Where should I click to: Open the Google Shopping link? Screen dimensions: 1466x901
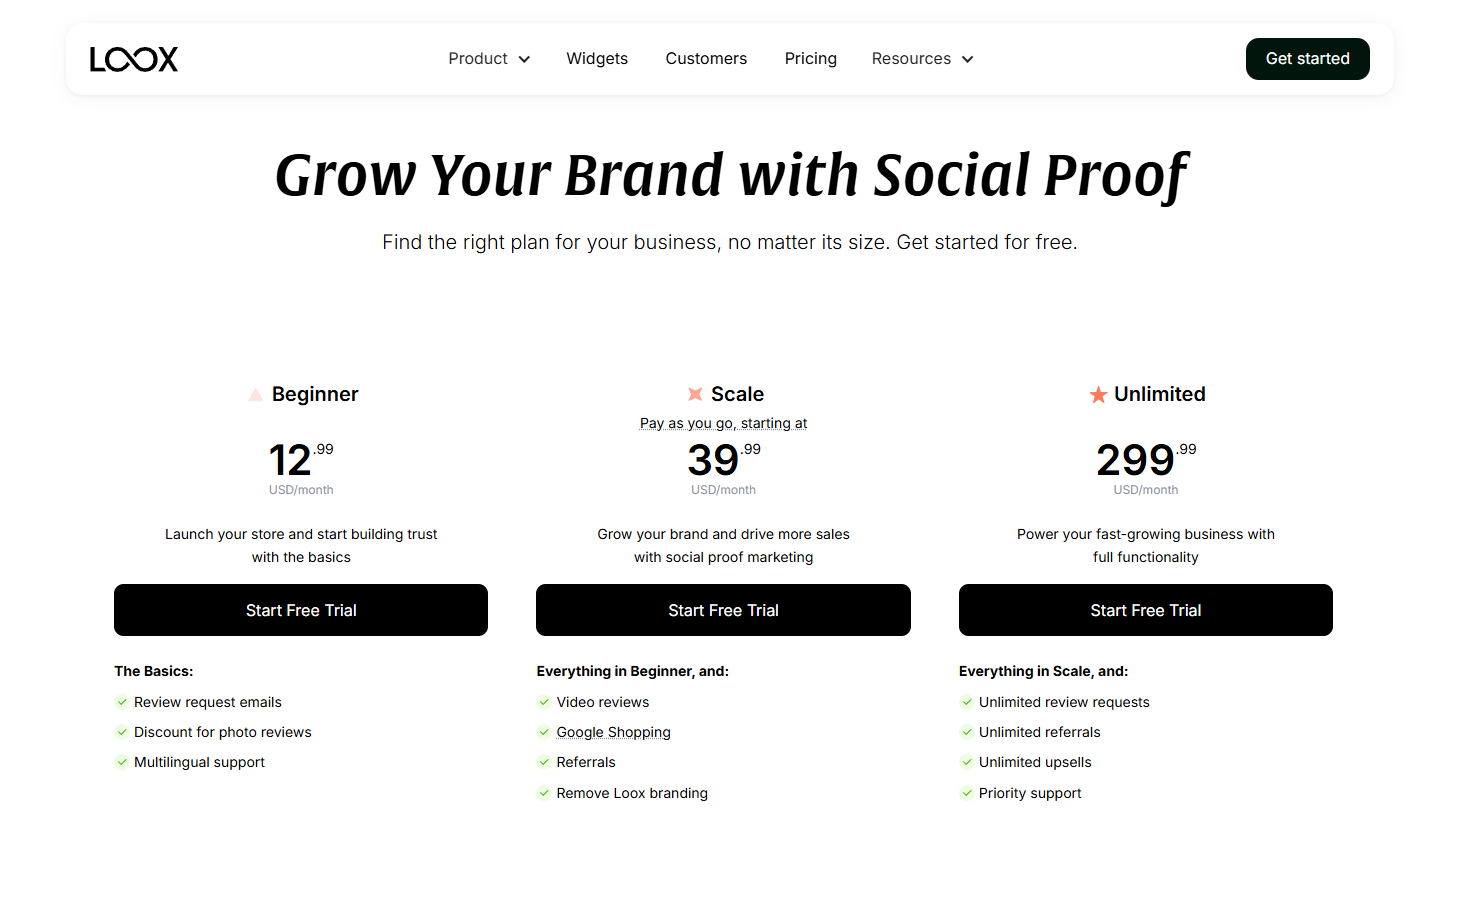(613, 731)
